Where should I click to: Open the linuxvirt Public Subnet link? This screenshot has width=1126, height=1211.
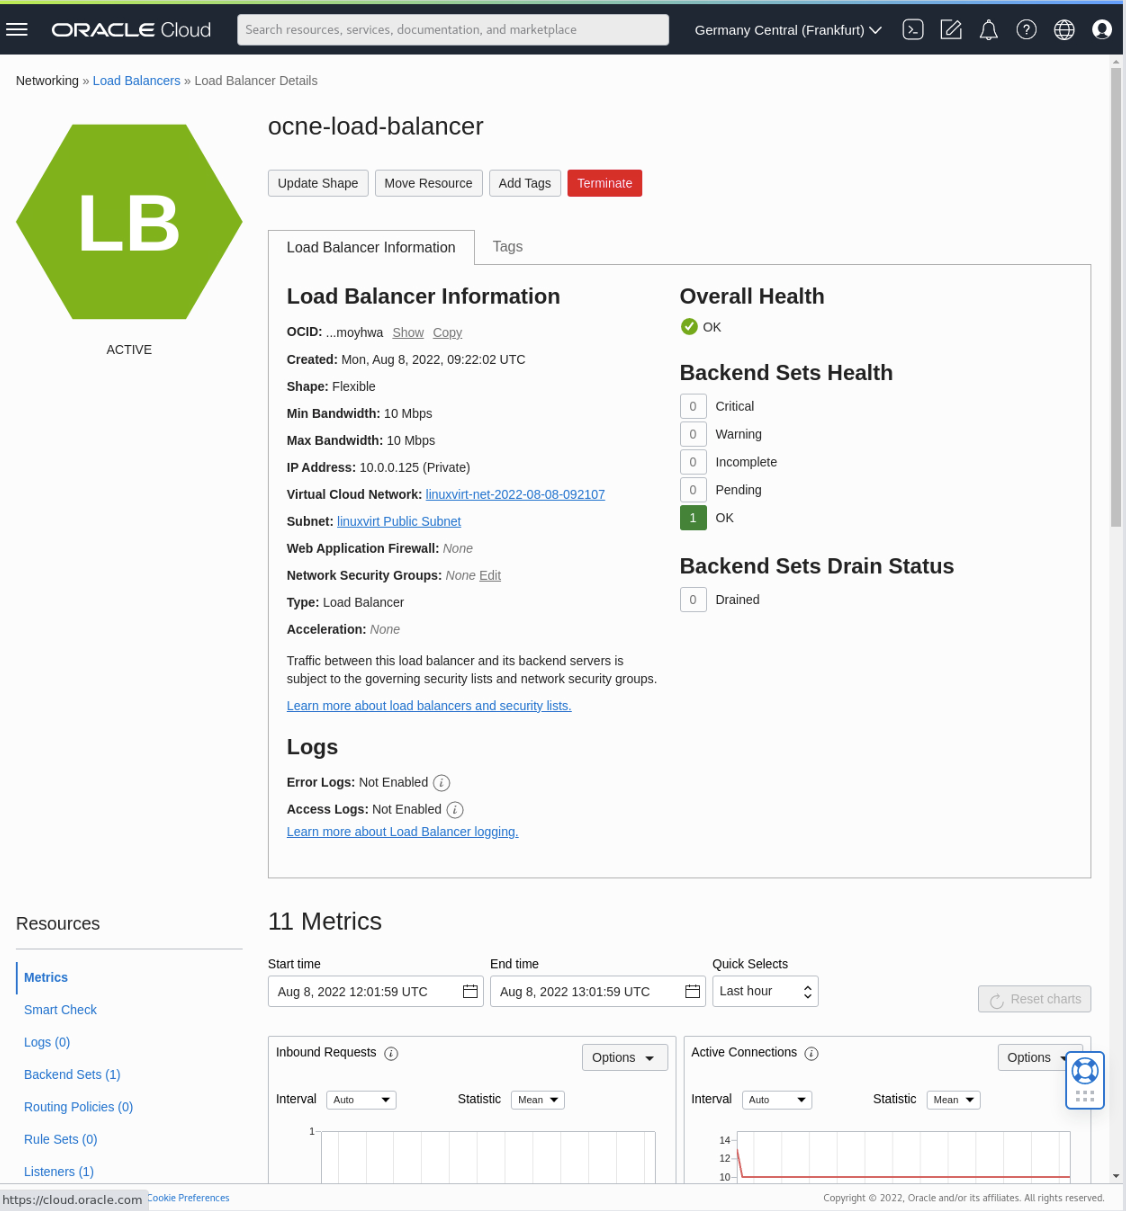(398, 521)
